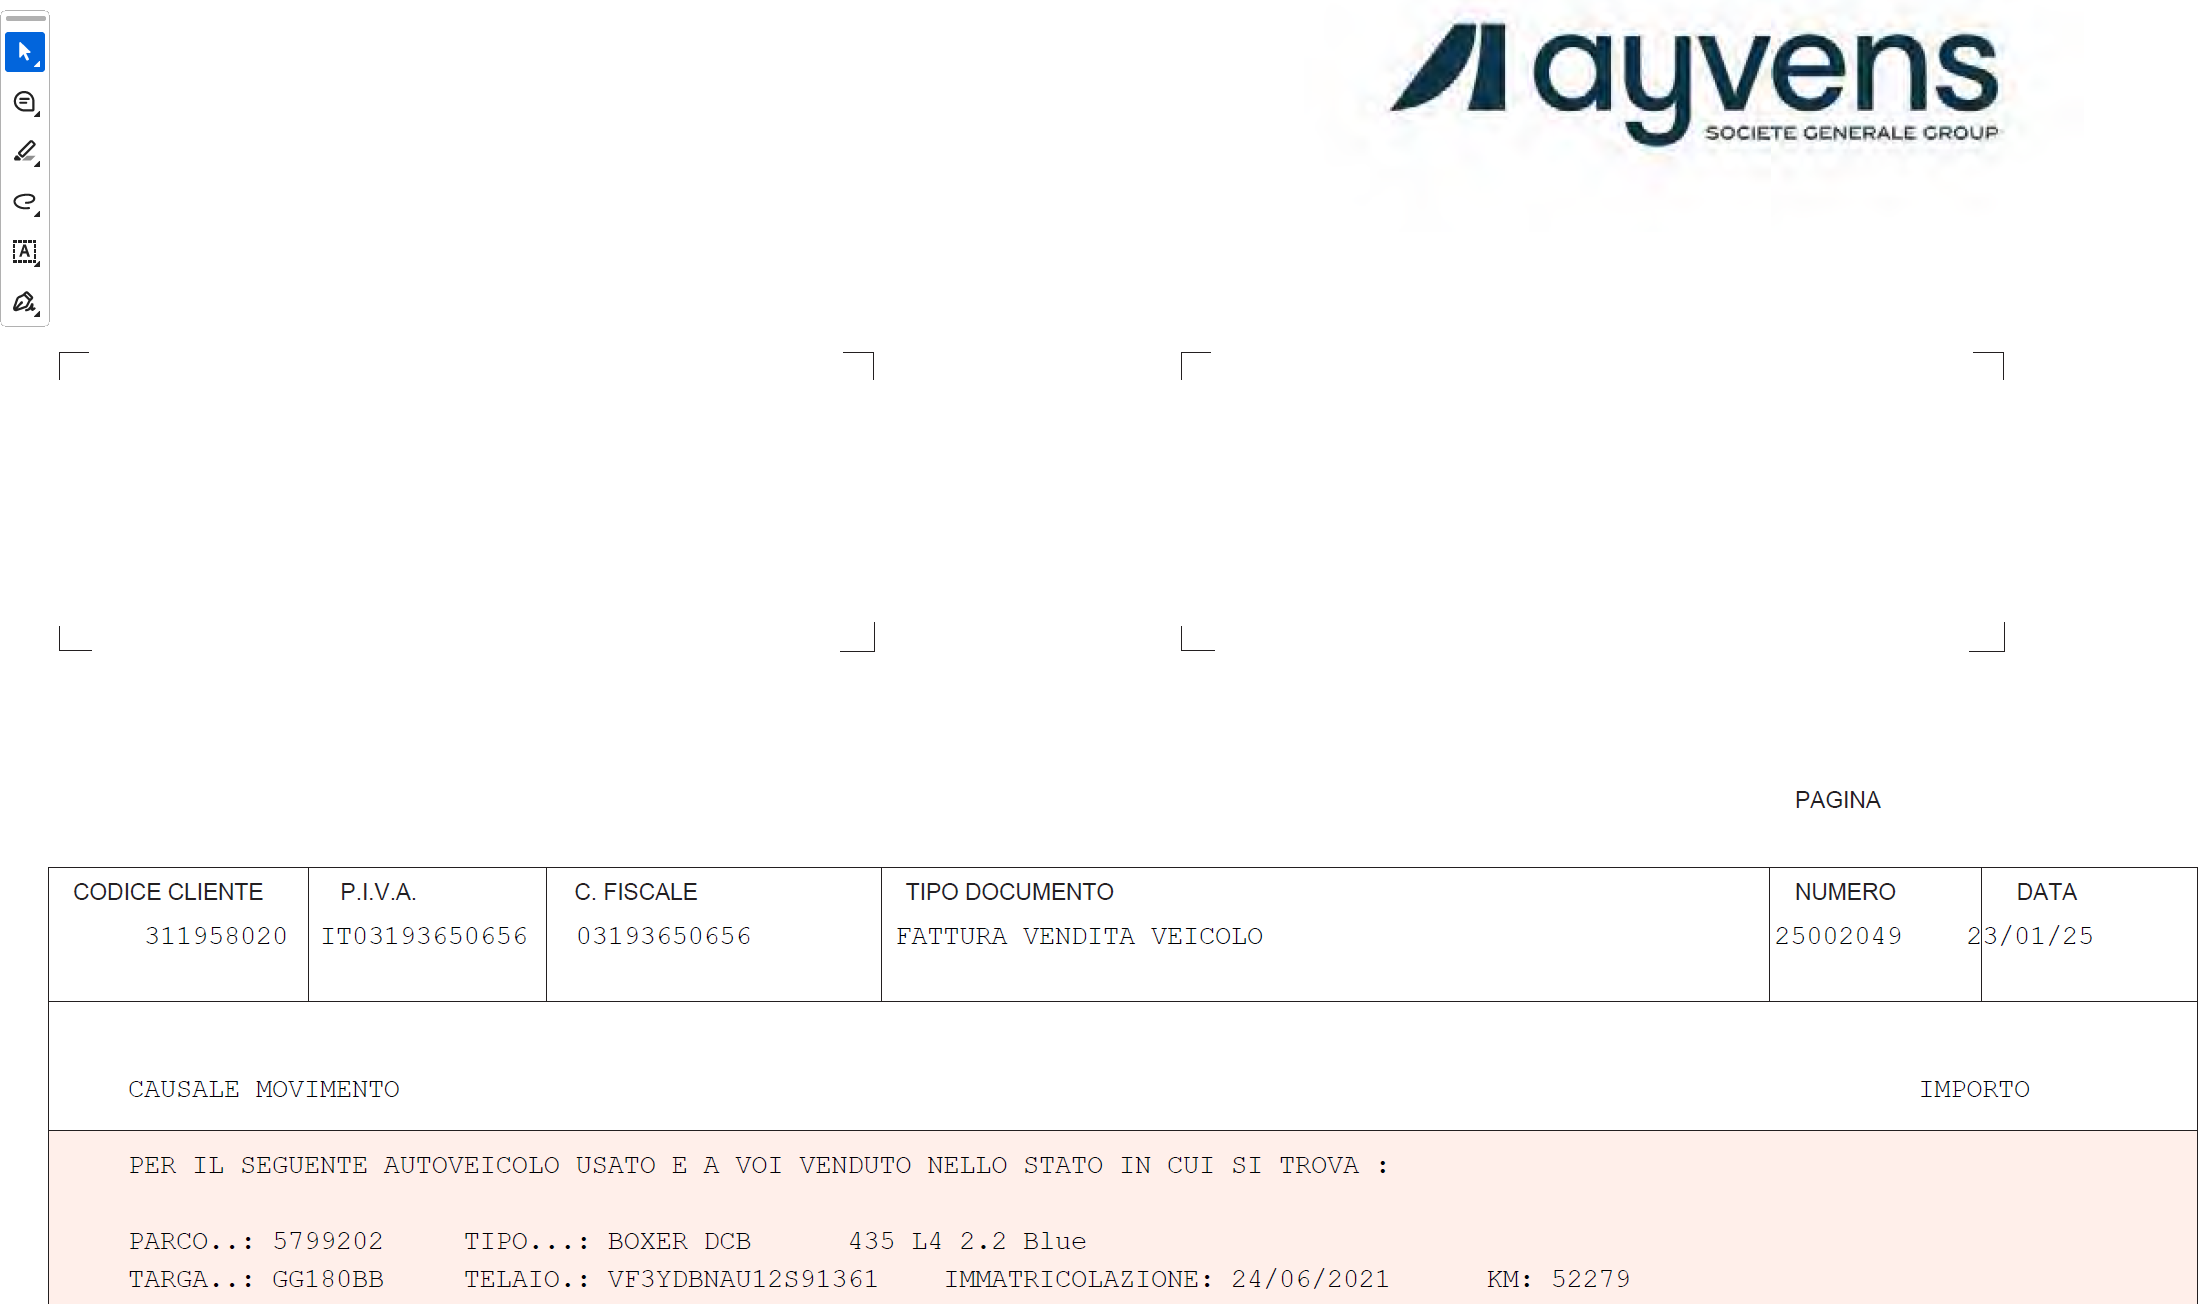Open the signature pen tool
This screenshot has height=1304, width=2204.
25,302
